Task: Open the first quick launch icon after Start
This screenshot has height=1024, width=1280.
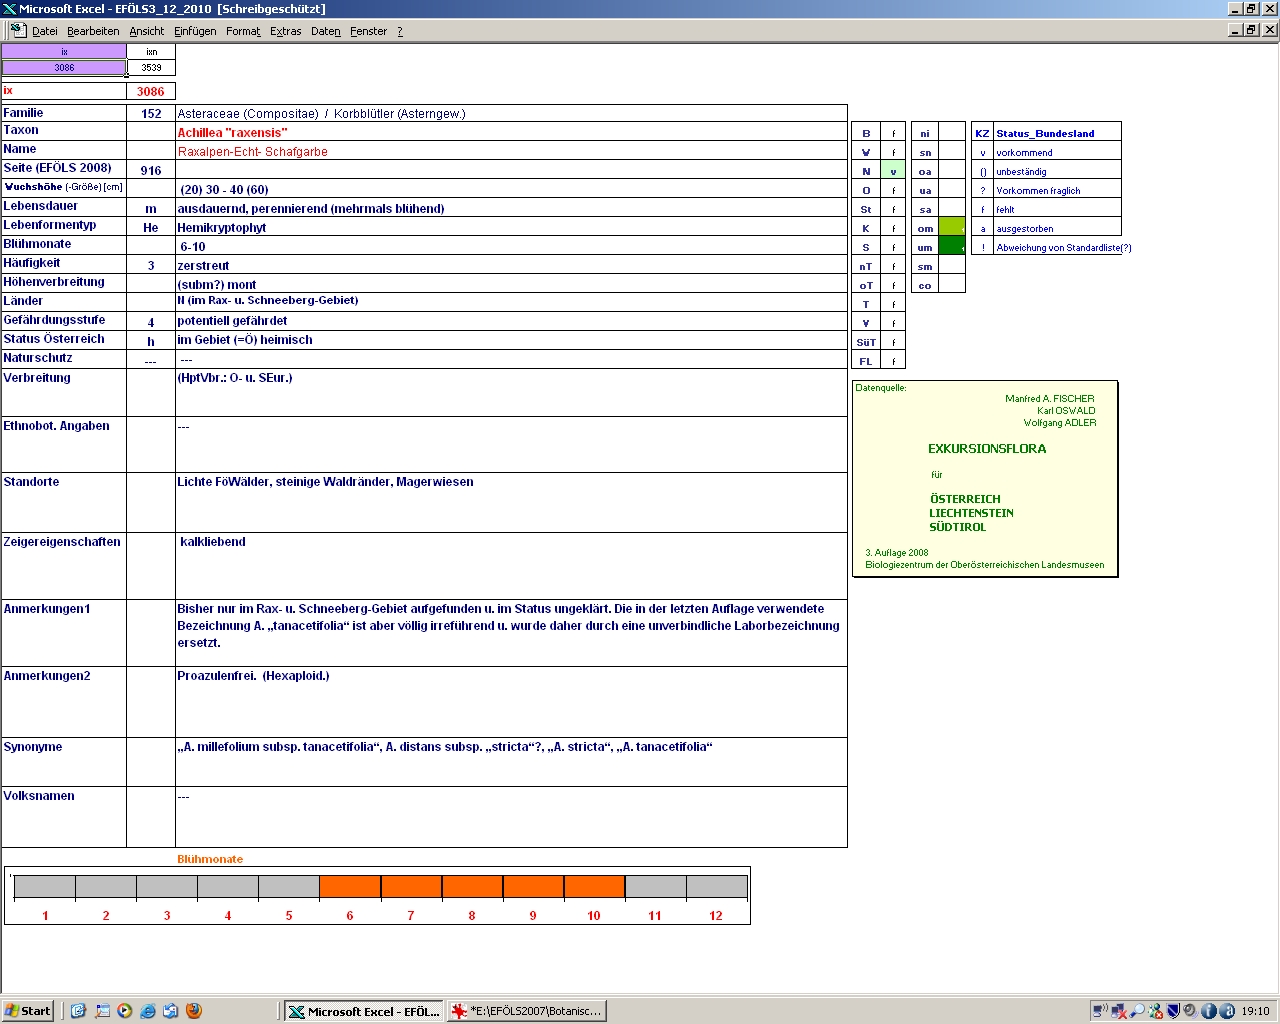Action: 78,1011
